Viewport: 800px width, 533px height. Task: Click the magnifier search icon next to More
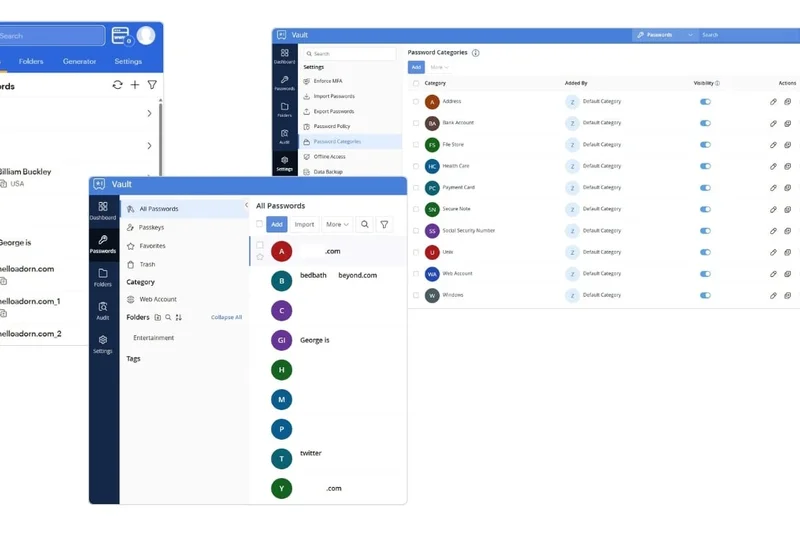(365, 224)
